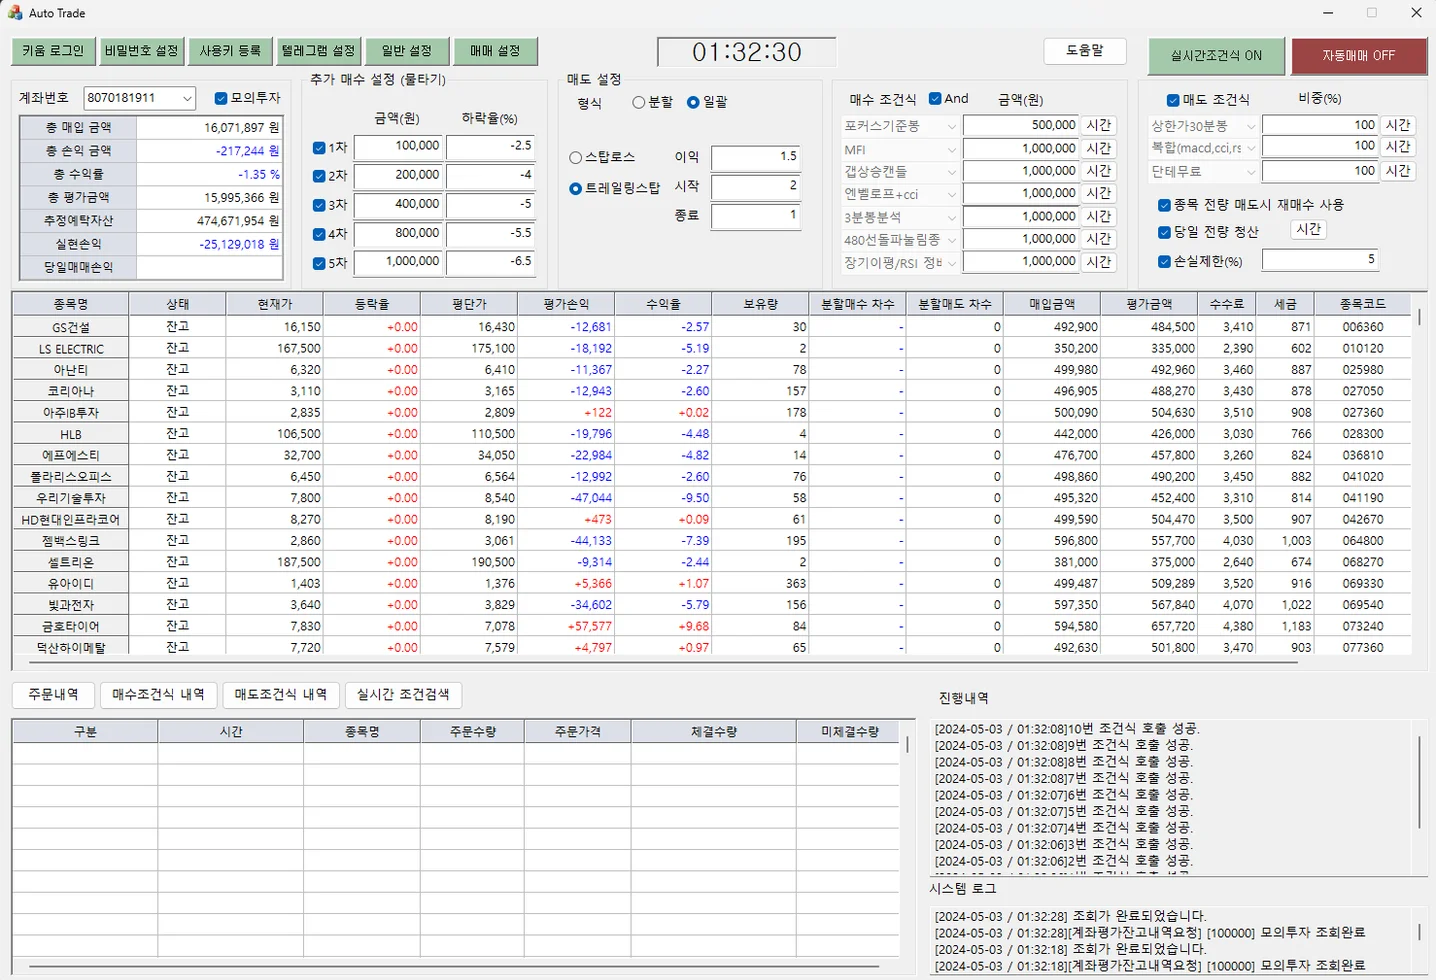This screenshot has height=980, width=1436.
Task: Click the 1차 amount field showing 100,000
Action: pos(398,147)
